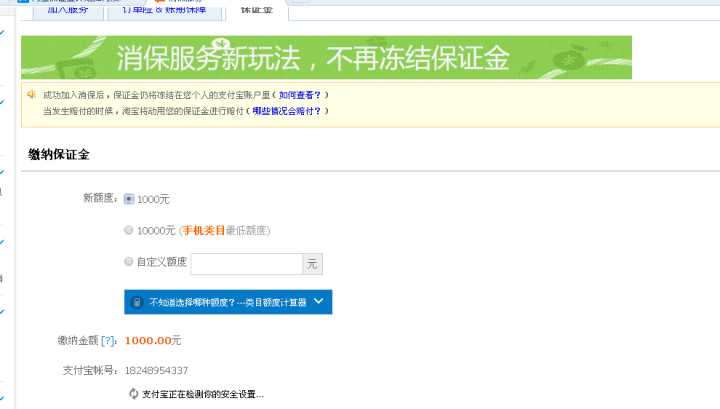
Task: Click the calculator icon on blue bar
Action: tap(137, 302)
